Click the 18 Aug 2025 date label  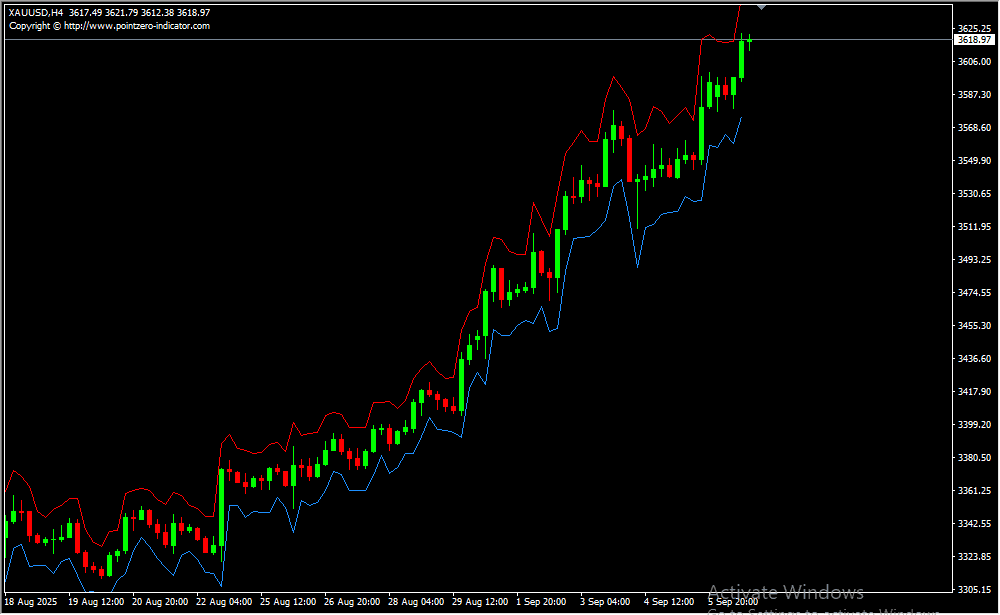pyautogui.click(x=31, y=603)
